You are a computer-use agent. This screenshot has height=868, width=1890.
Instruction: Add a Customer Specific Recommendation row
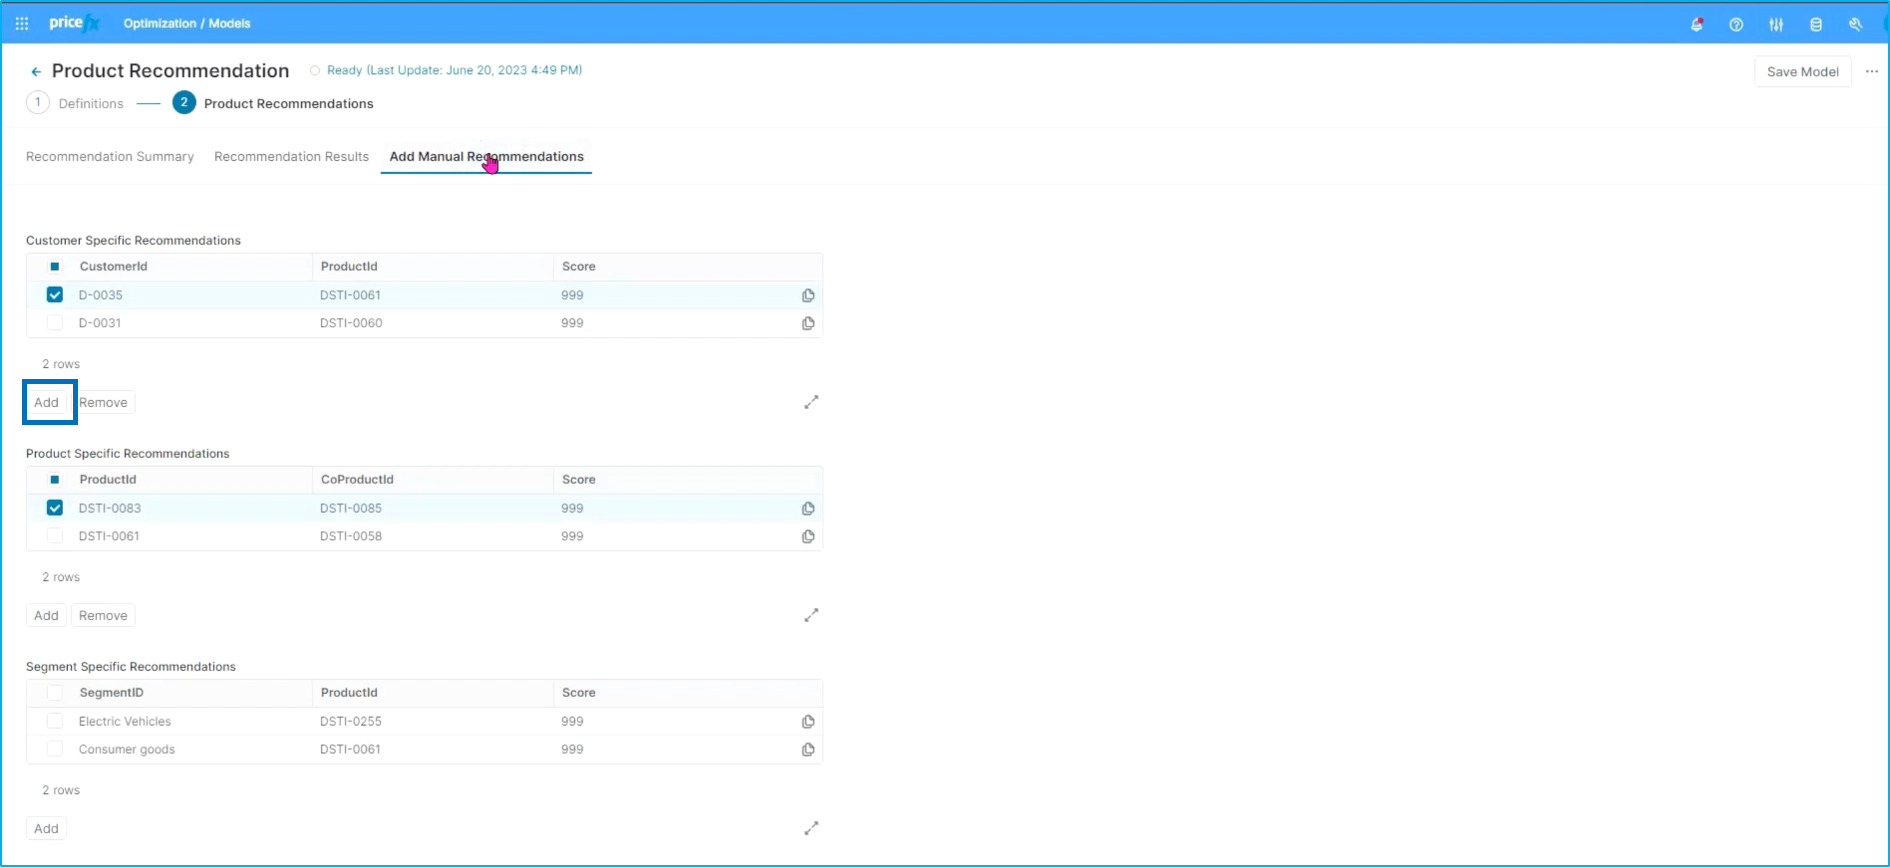click(x=47, y=402)
